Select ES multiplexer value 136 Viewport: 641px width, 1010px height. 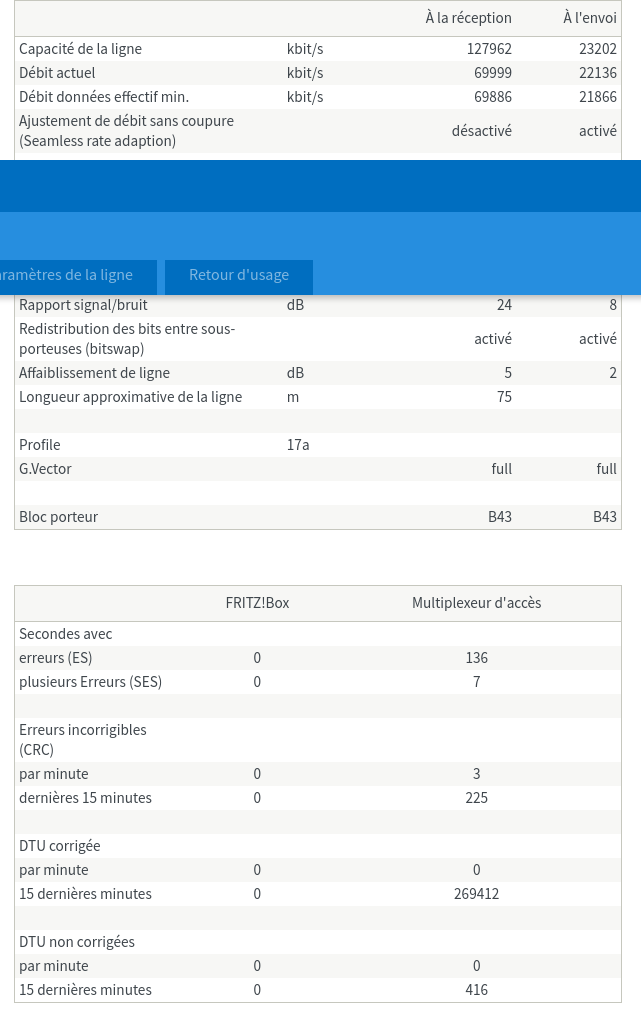477,658
